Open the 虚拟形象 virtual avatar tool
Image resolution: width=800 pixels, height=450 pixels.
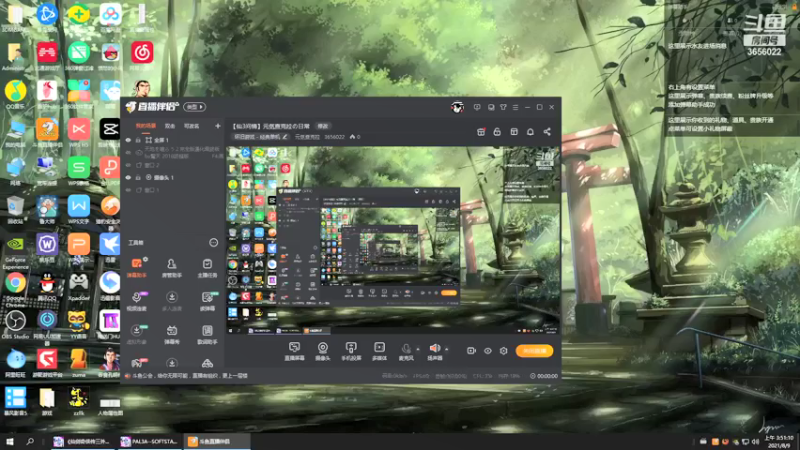tap(137, 334)
